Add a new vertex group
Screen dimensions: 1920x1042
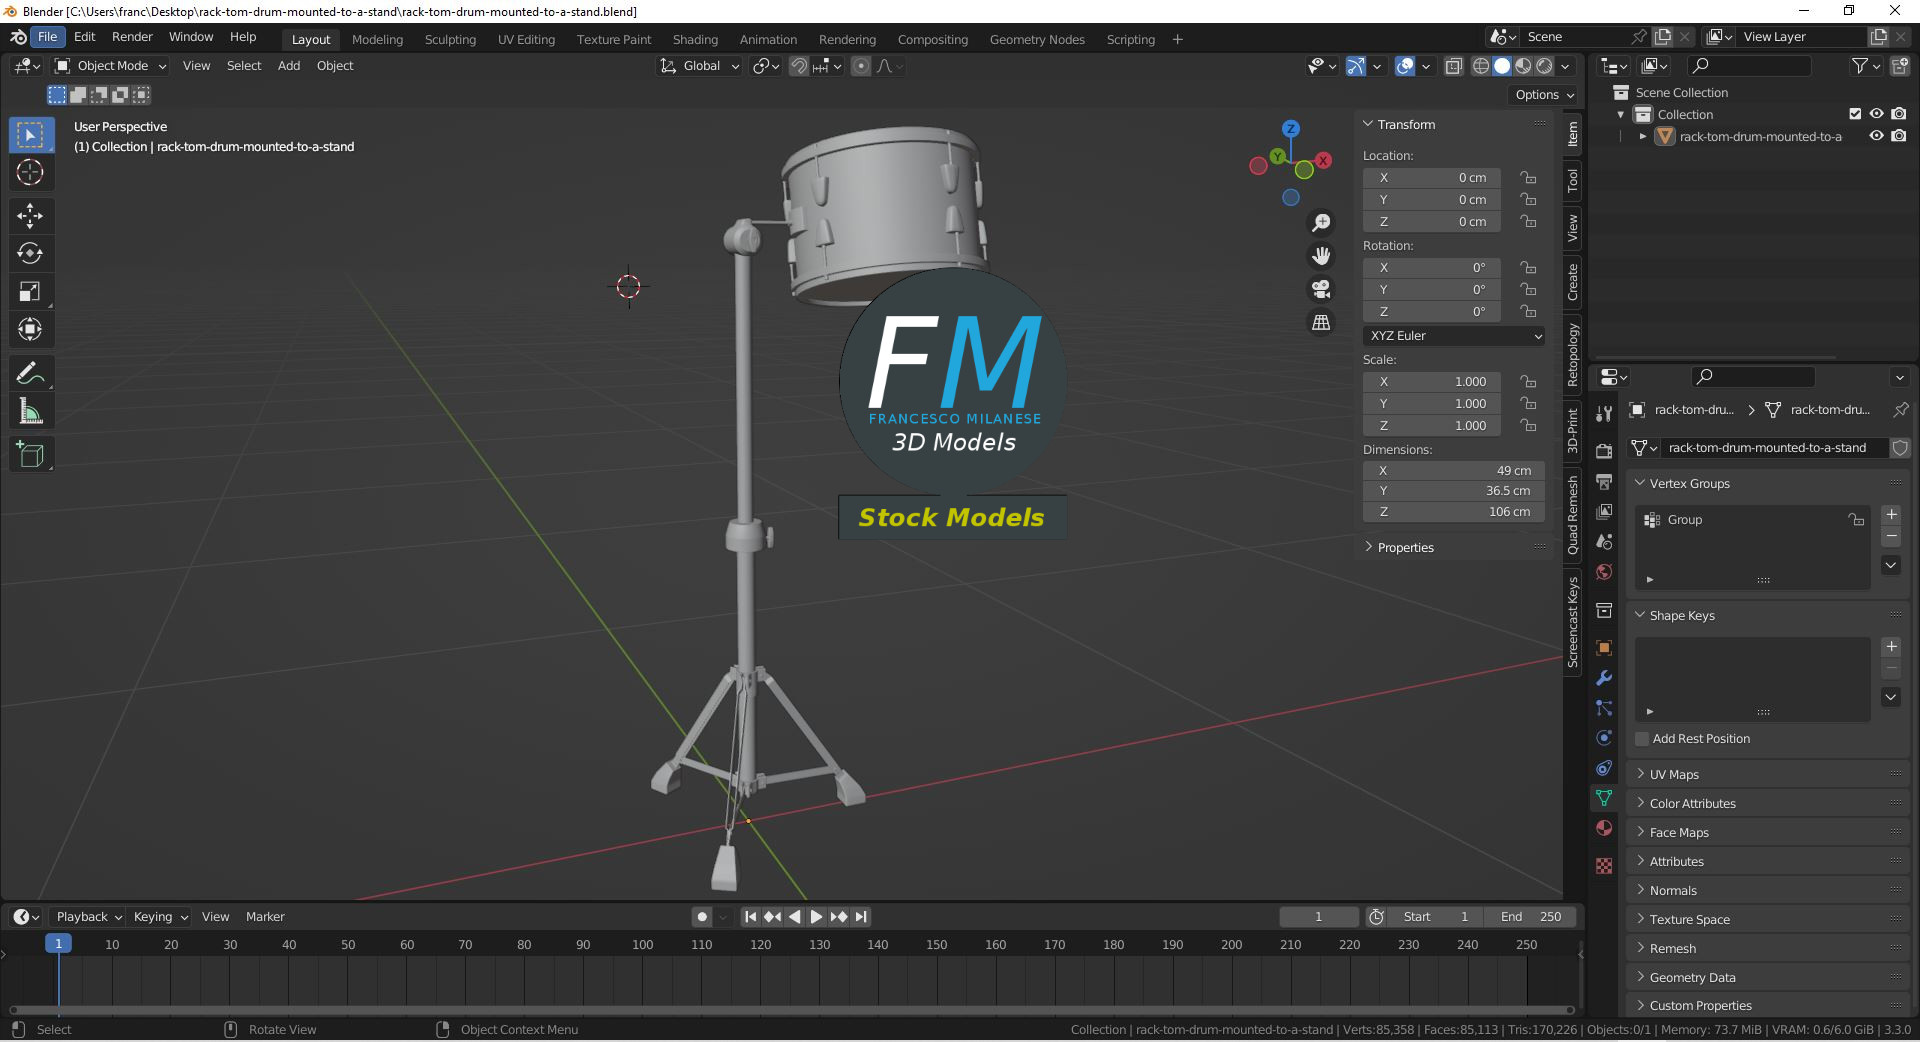pos(1891,515)
